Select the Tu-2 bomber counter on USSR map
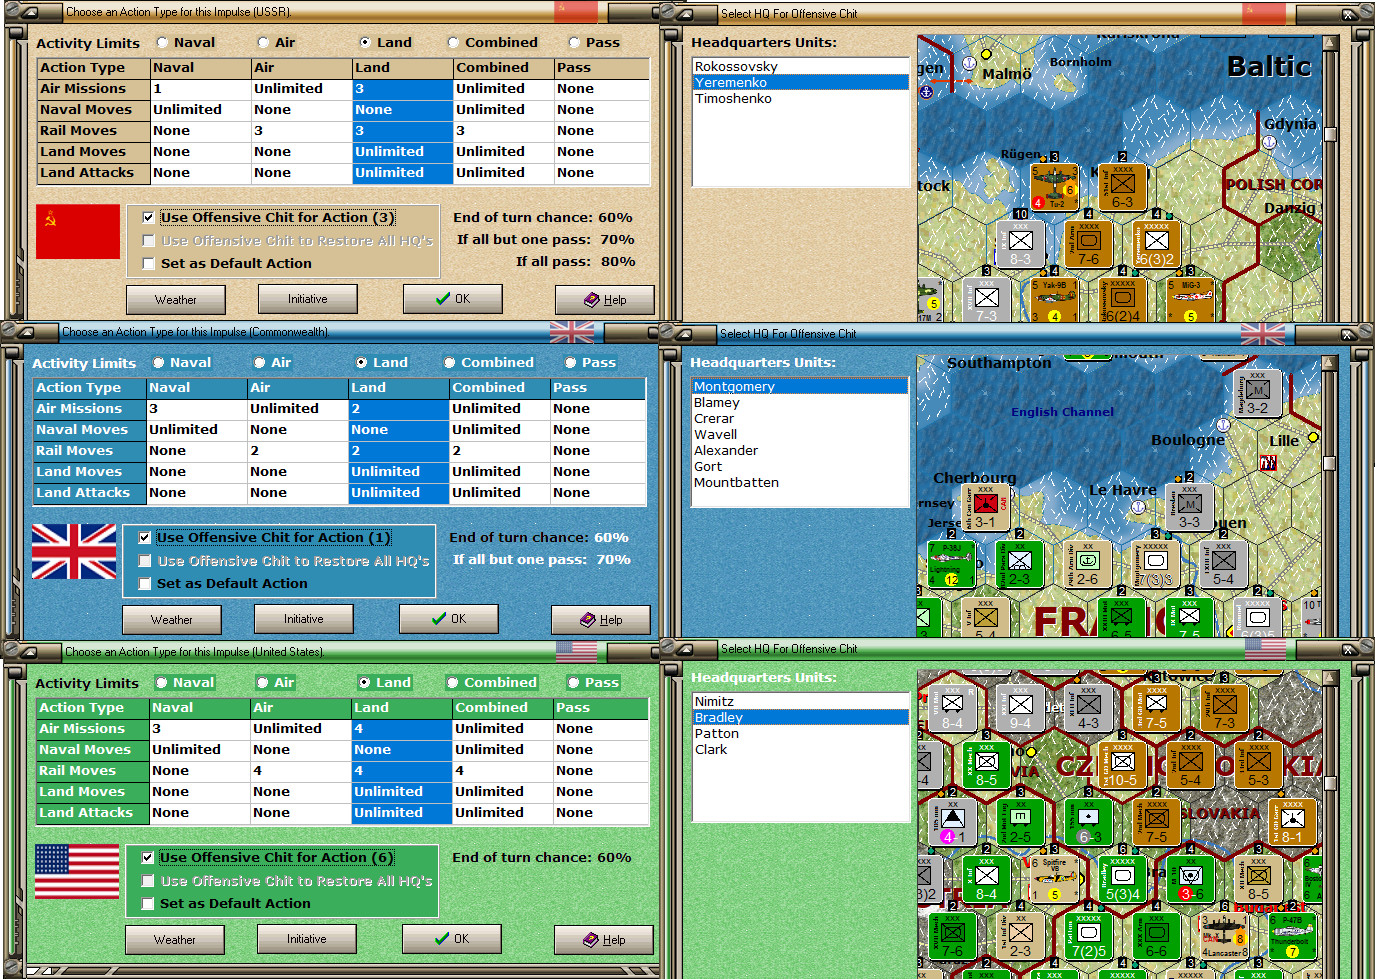The width and height of the screenshot is (1375, 979). point(1055,187)
